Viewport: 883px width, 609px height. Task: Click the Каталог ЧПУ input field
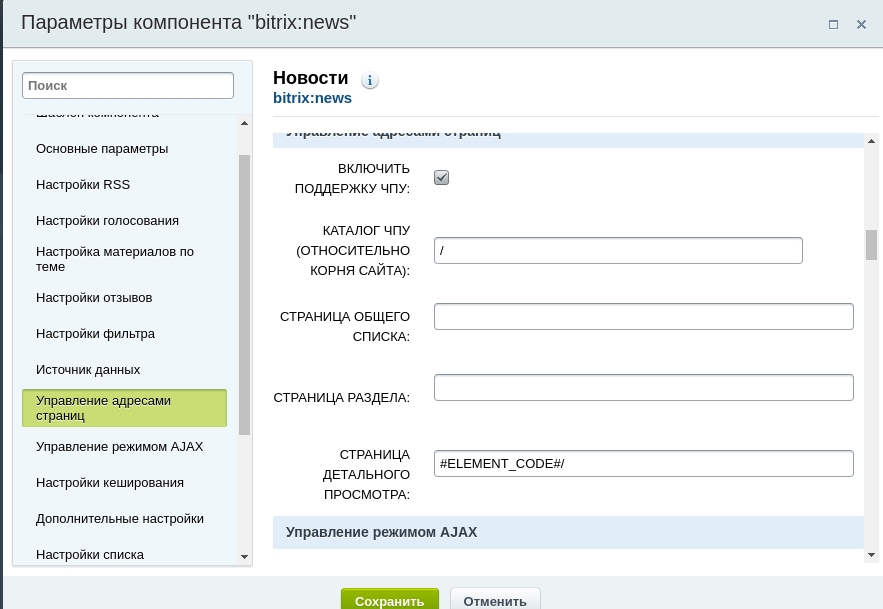click(x=618, y=251)
